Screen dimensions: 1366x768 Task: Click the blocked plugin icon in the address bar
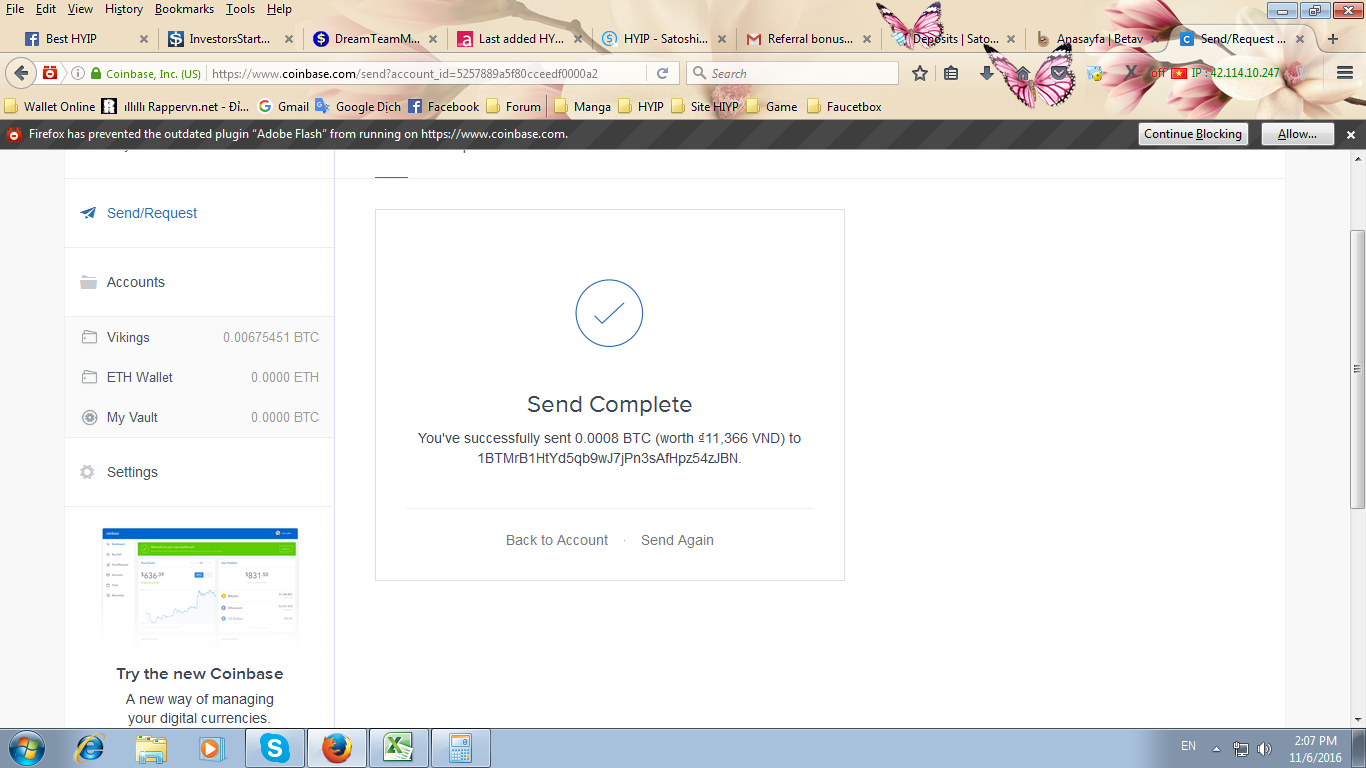click(x=50, y=73)
